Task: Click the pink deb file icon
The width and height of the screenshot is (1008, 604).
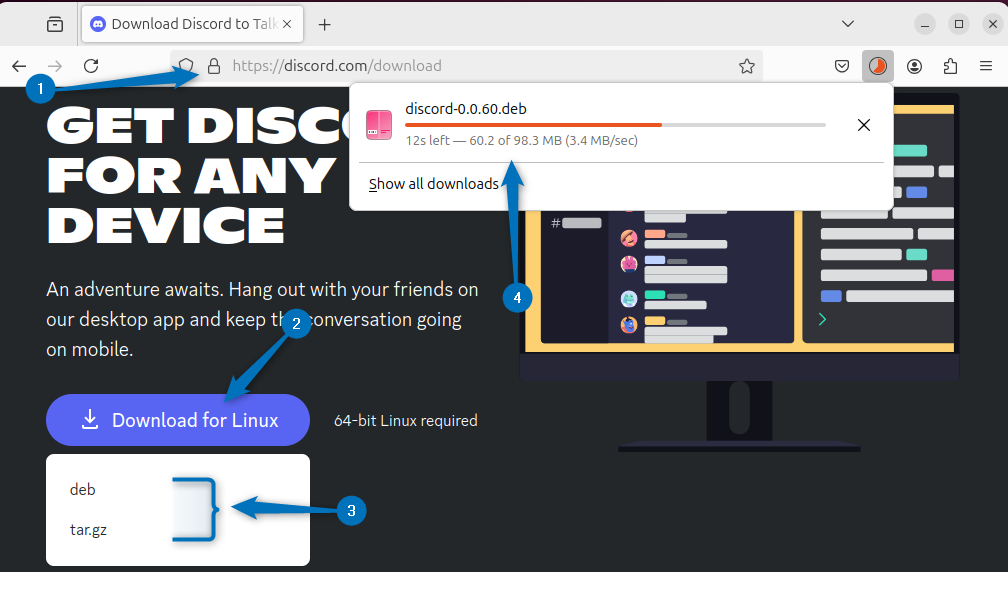Action: click(x=379, y=124)
